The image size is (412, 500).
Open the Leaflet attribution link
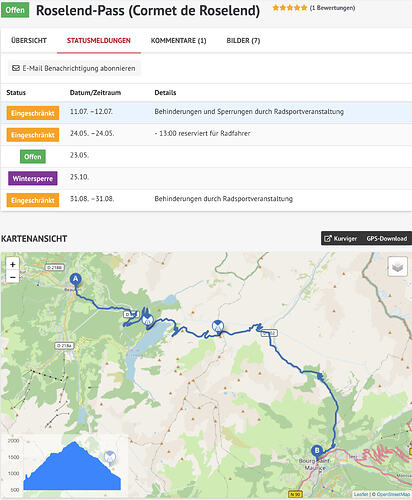click(x=361, y=494)
